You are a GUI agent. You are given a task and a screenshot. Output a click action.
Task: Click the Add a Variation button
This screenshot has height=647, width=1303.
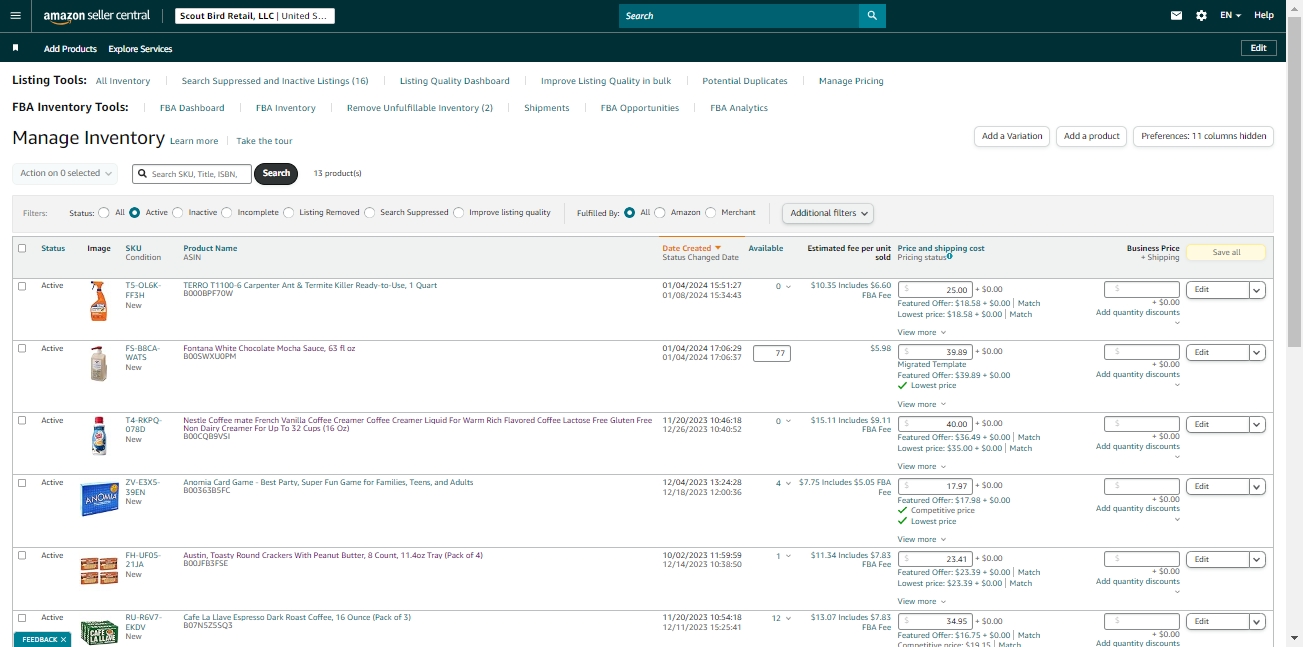tap(1012, 136)
